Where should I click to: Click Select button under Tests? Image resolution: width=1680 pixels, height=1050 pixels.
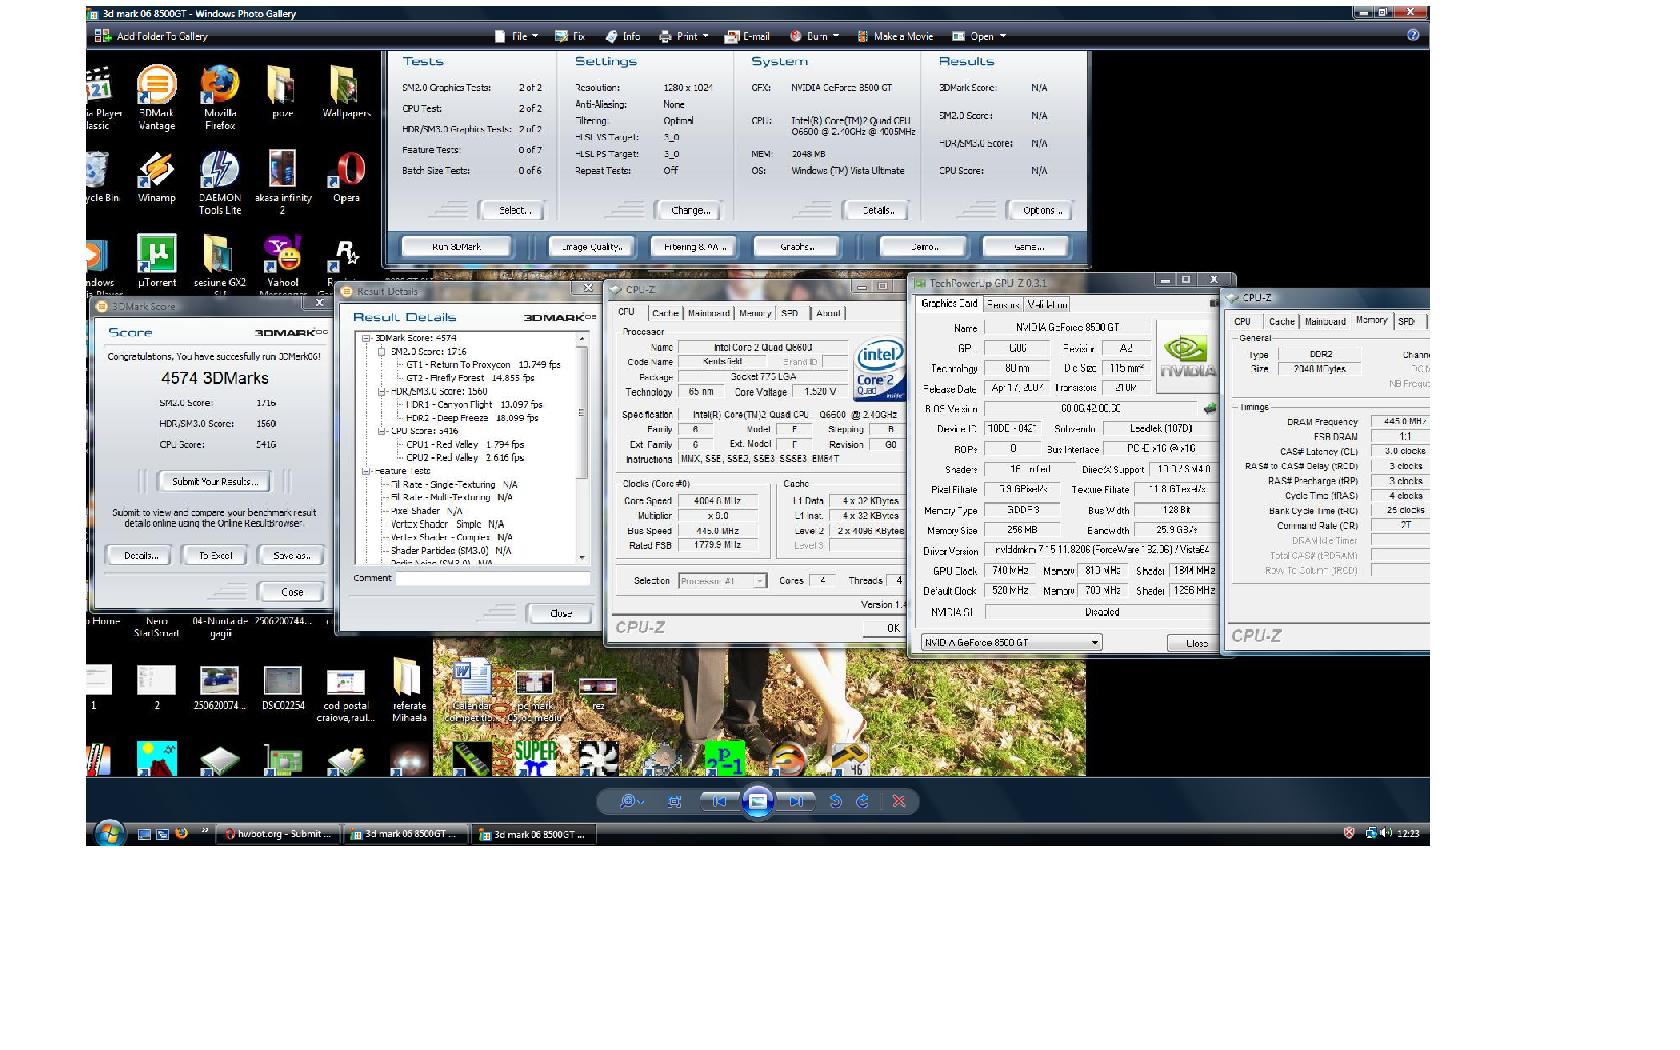pos(513,210)
